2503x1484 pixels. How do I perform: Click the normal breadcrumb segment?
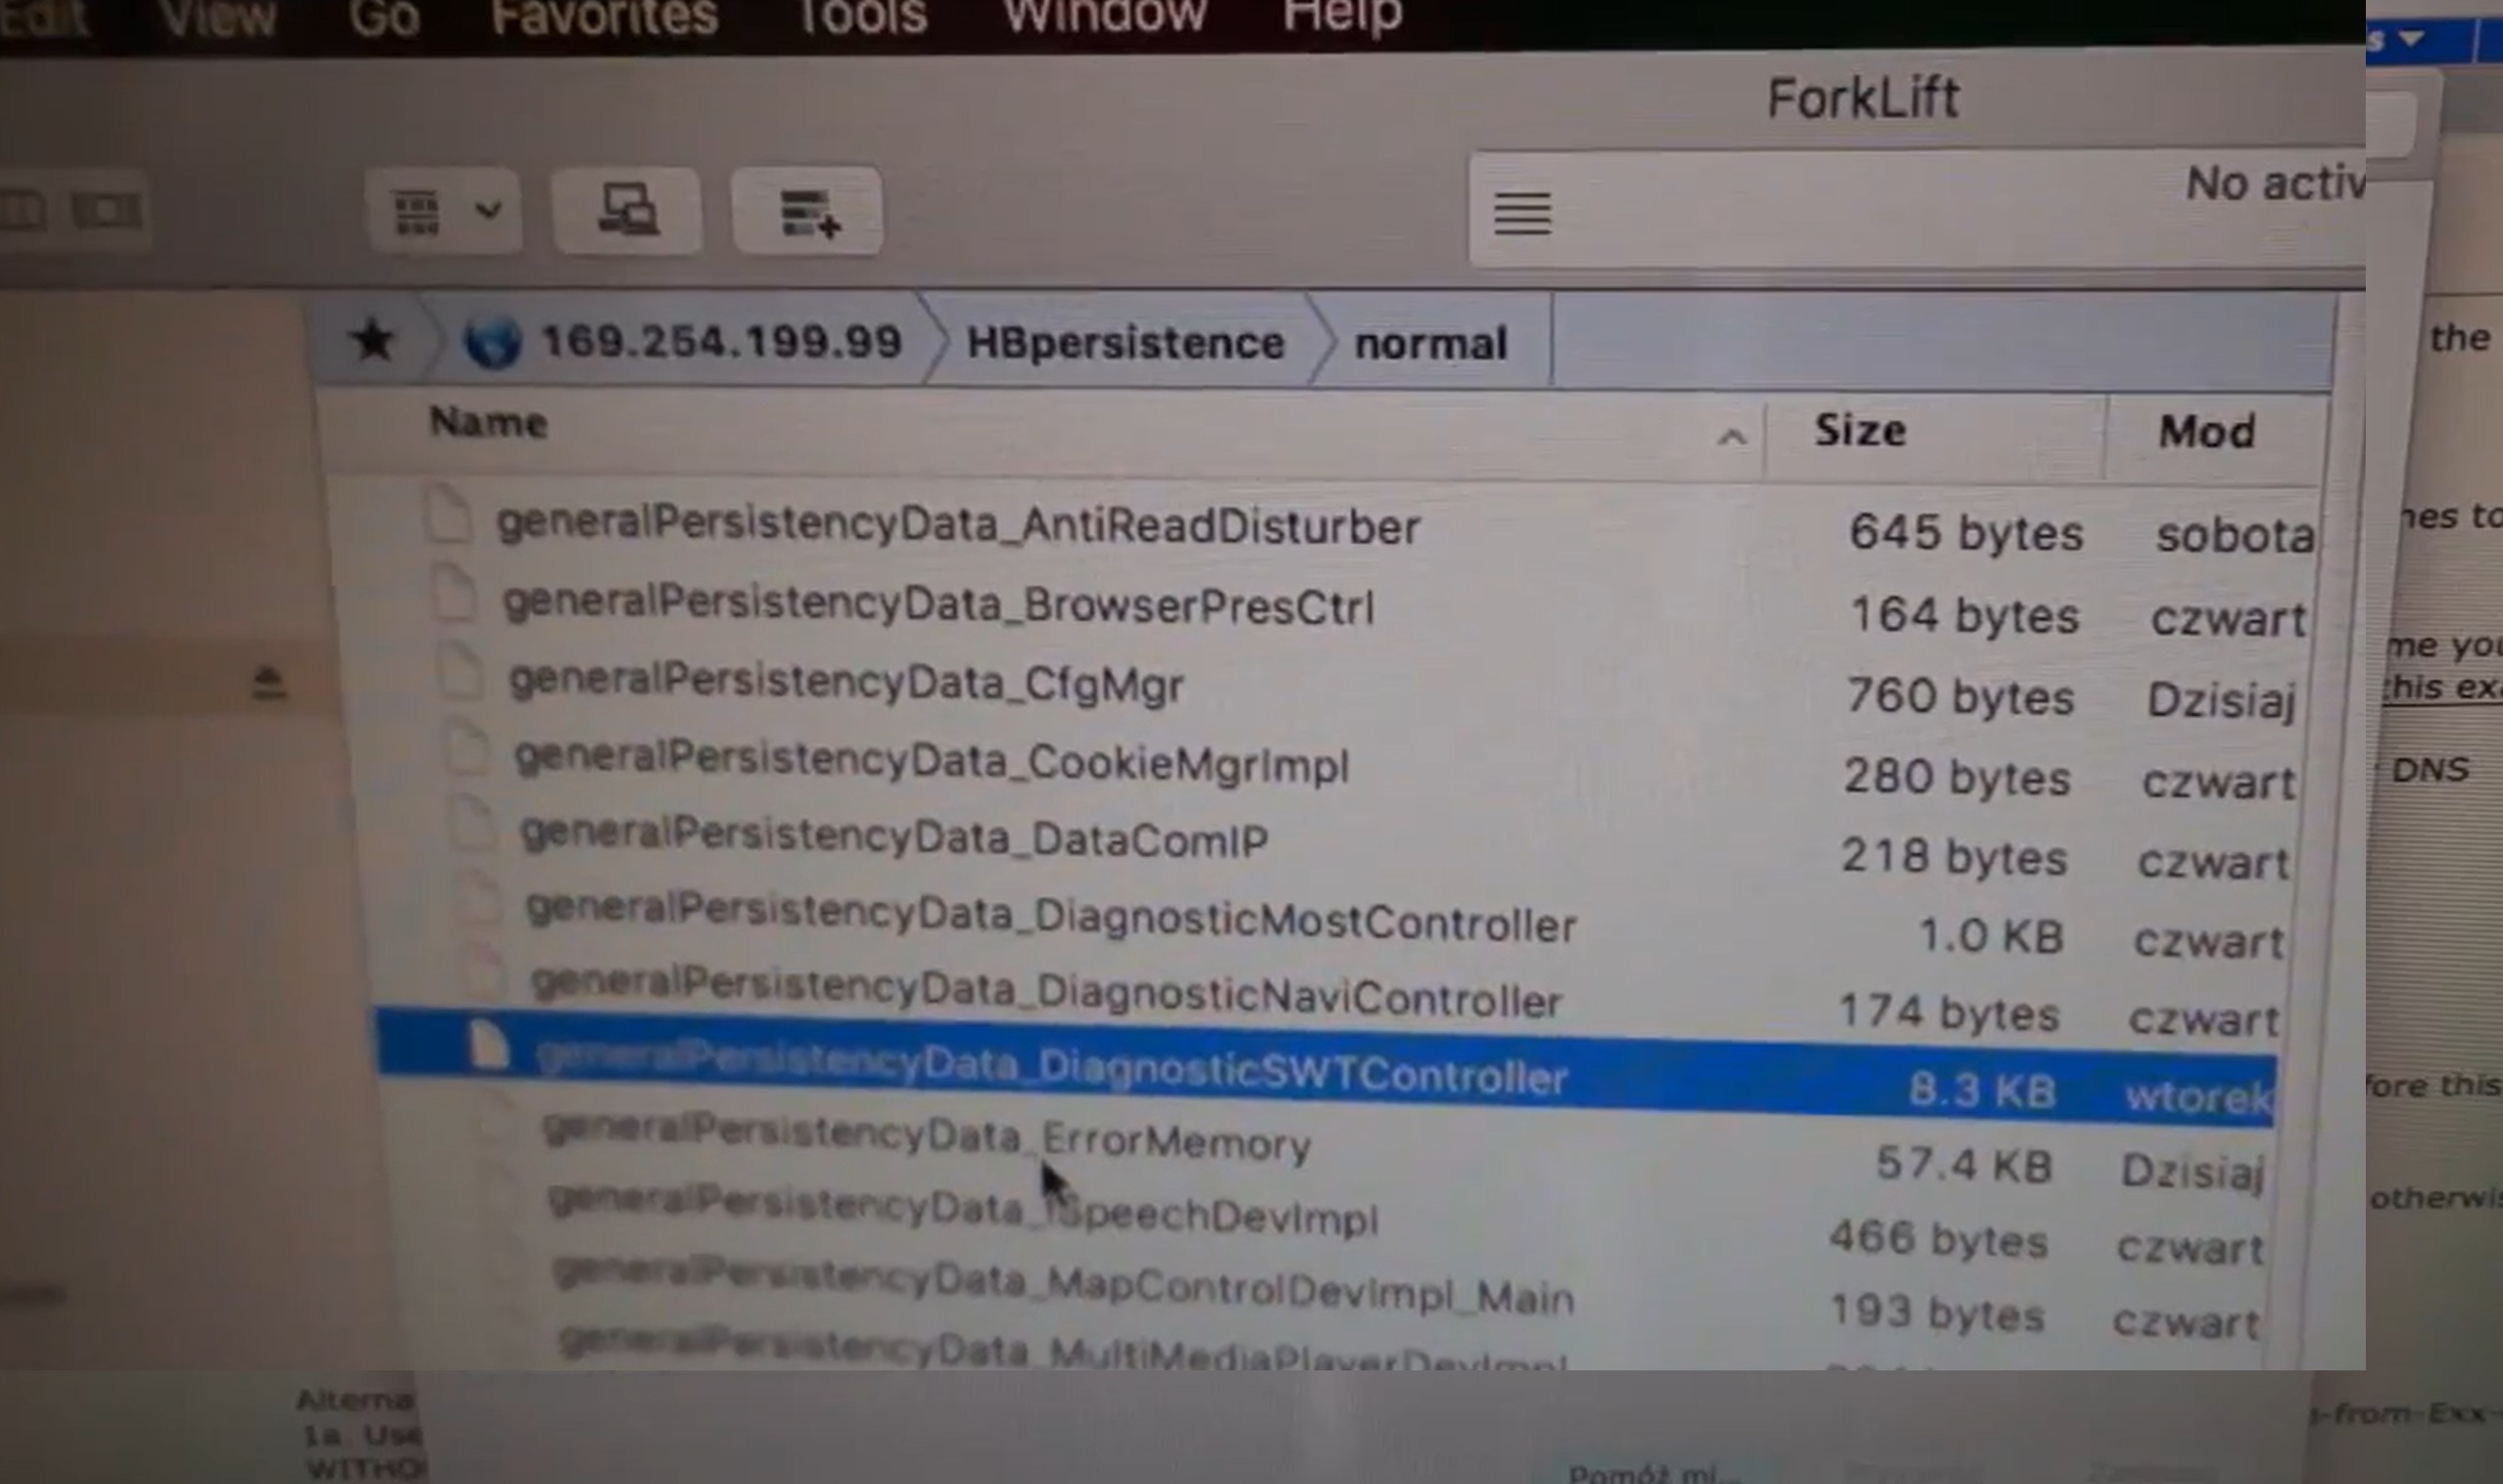(1430, 344)
